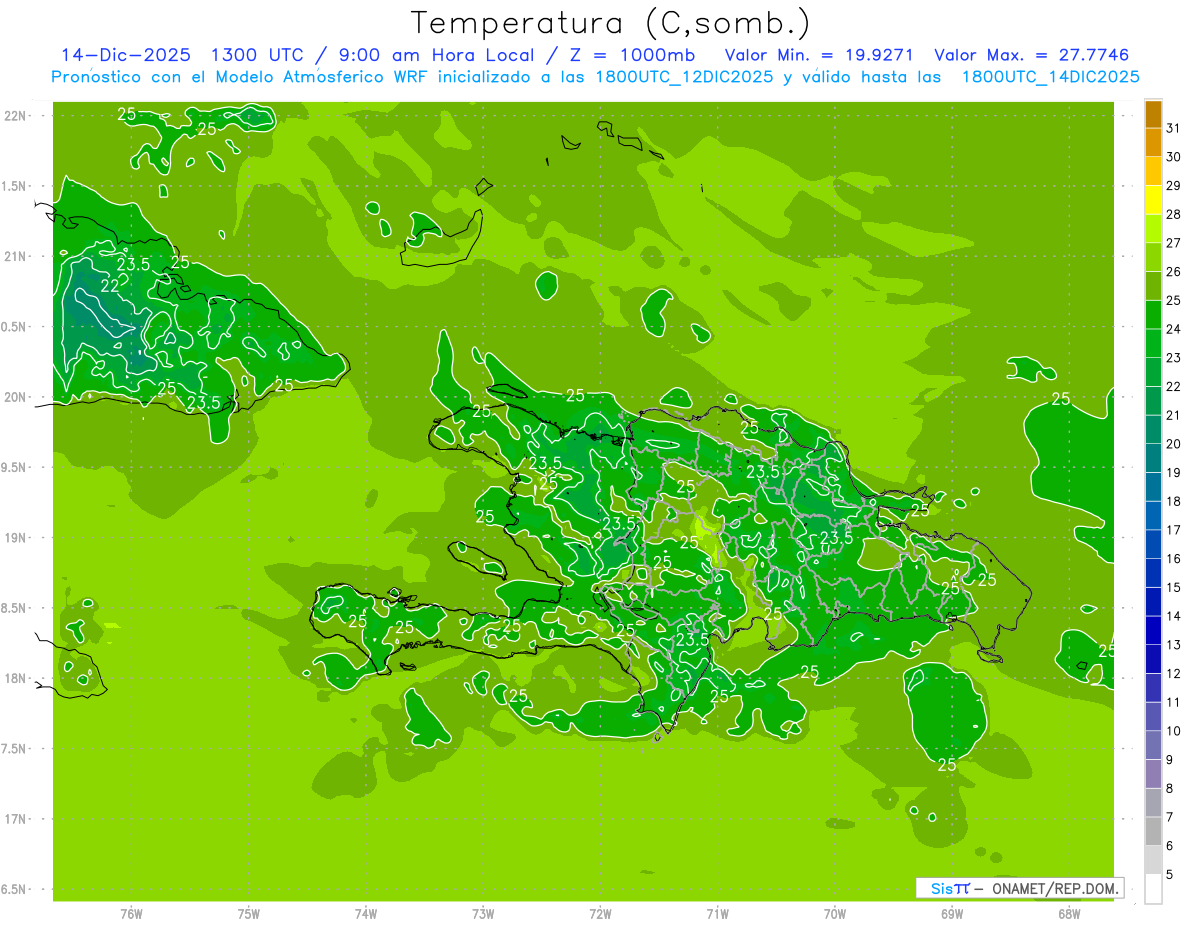Click the title 'Temperatura (C,somb.)'
Viewport: 1200px width, 927px height.
pyautogui.click(x=611, y=23)
